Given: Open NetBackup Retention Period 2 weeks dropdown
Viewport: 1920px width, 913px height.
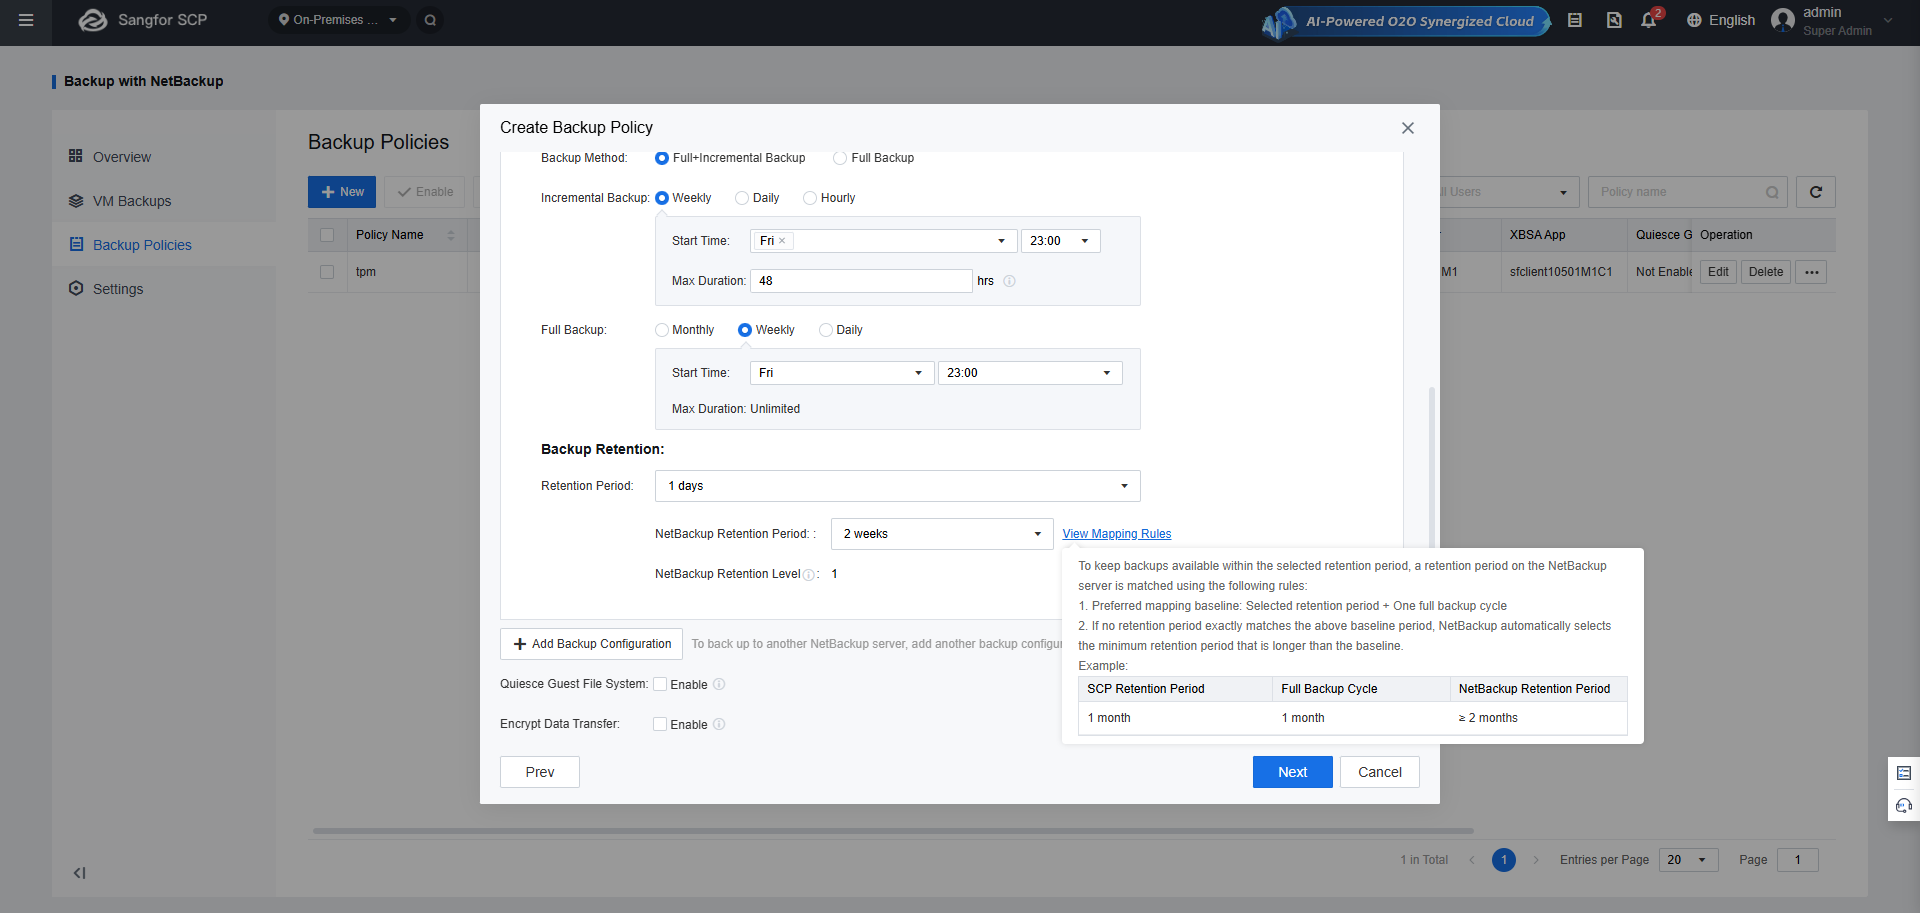Looking at the screenshot, I should 942,534.
